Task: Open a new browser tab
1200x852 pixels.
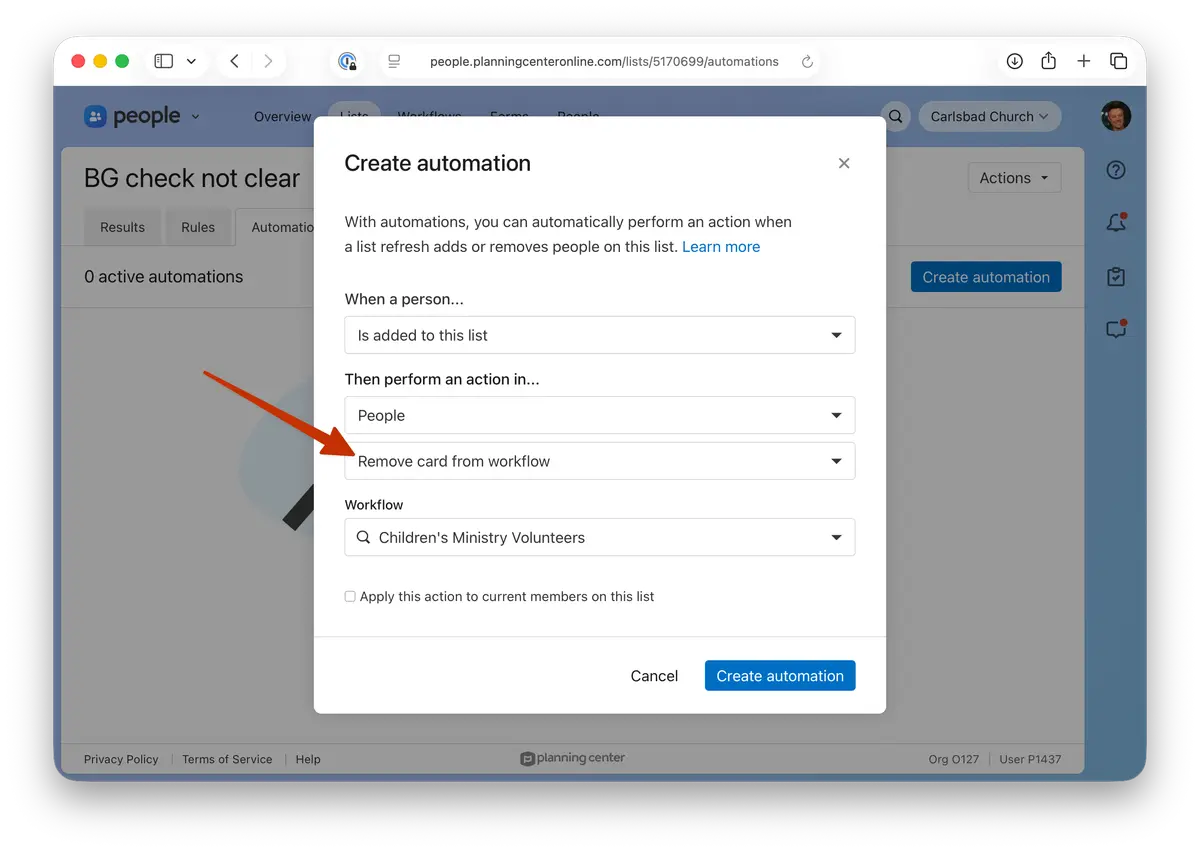Action: 1083,61
